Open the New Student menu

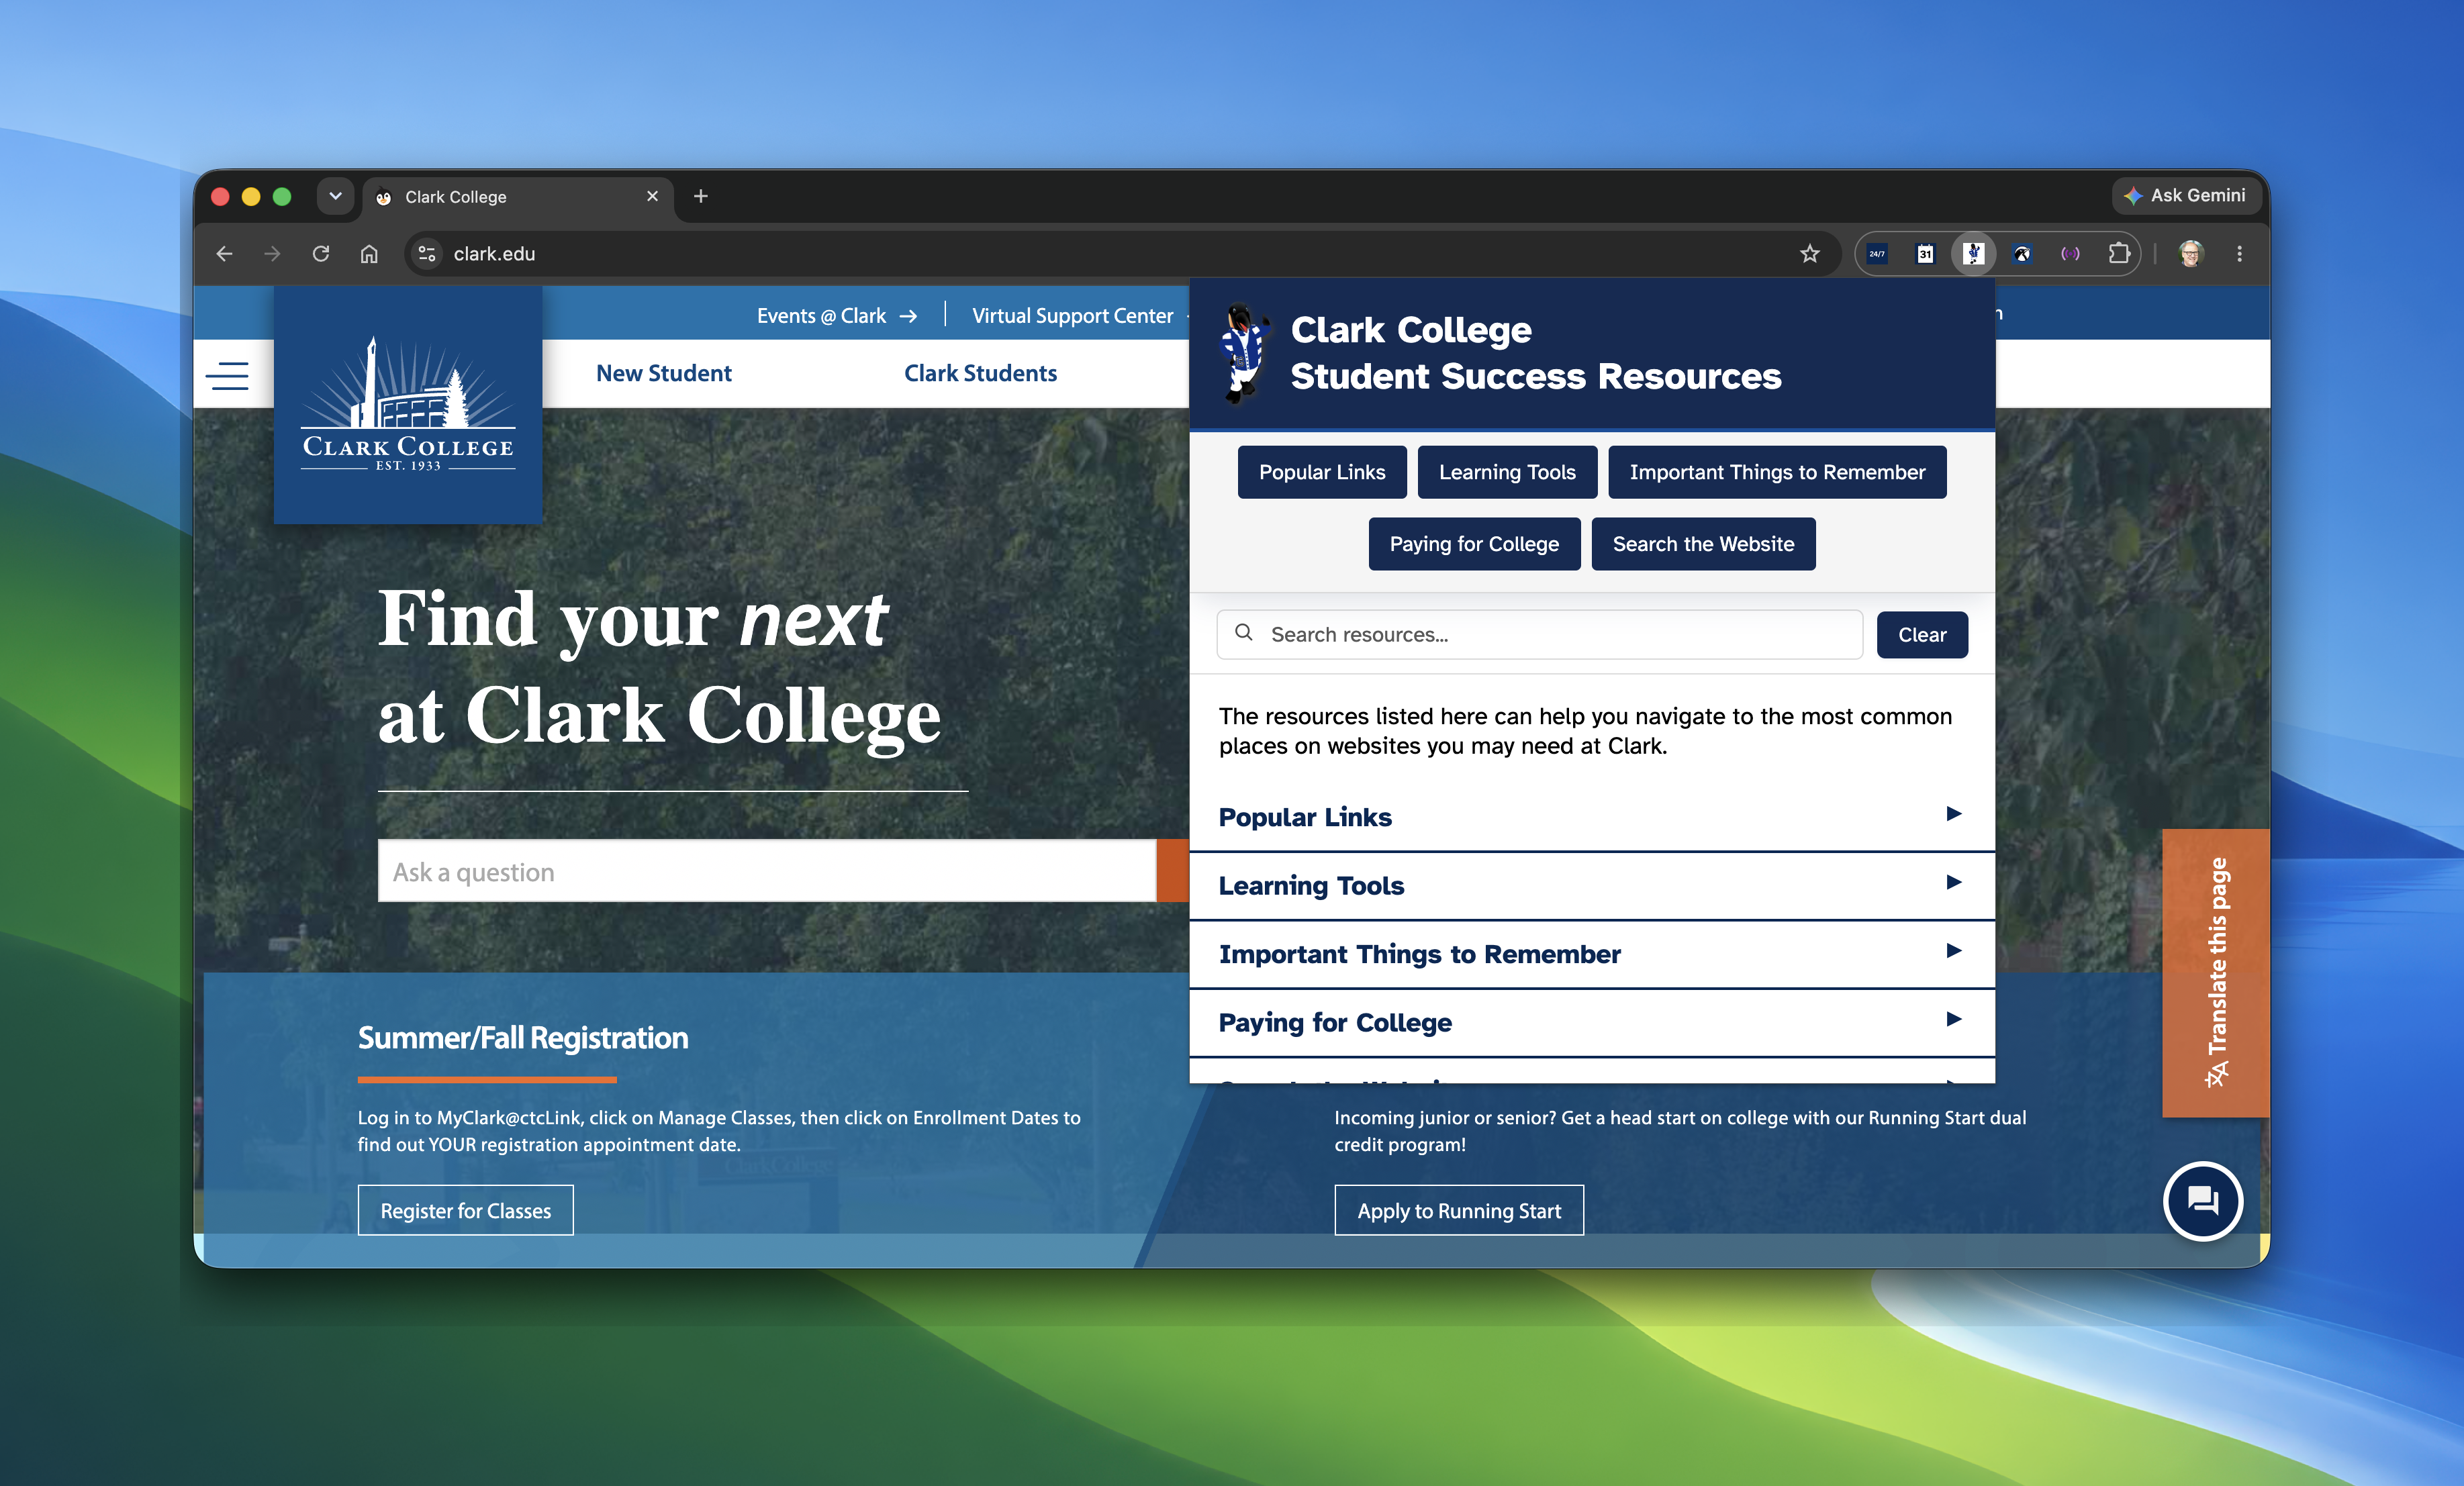click(664, 373)
